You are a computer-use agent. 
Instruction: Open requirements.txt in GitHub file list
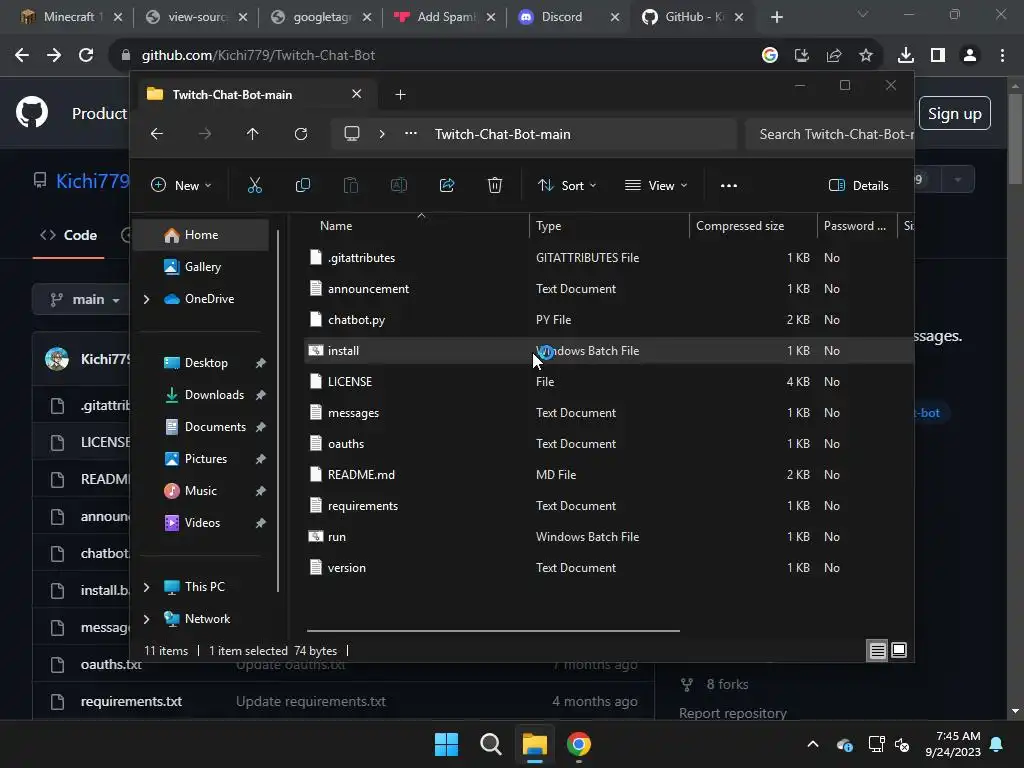coord(131,701)
